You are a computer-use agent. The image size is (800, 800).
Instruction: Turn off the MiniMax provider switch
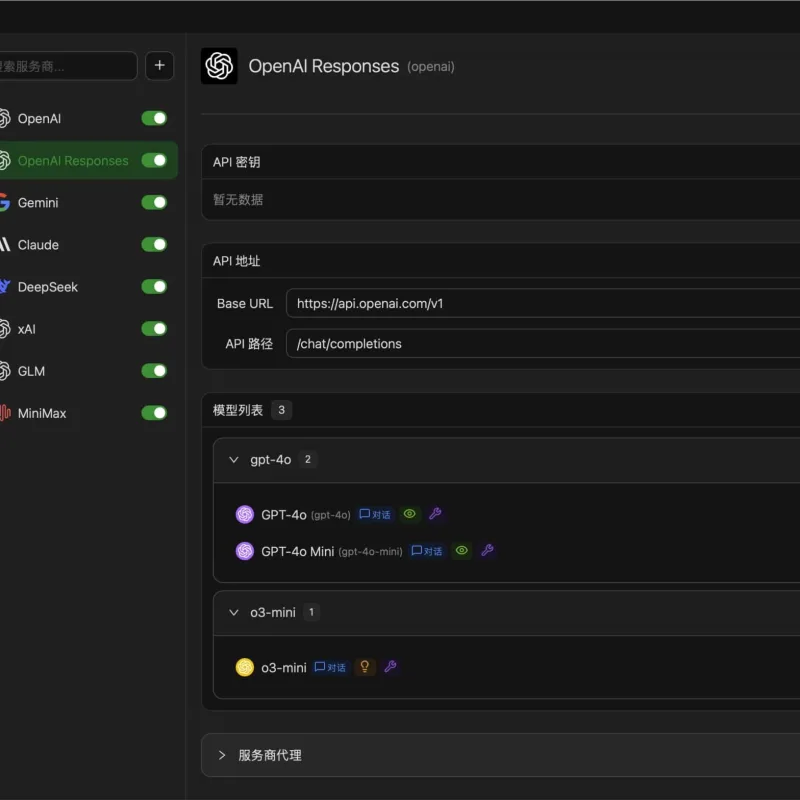(x=154, y=413)
